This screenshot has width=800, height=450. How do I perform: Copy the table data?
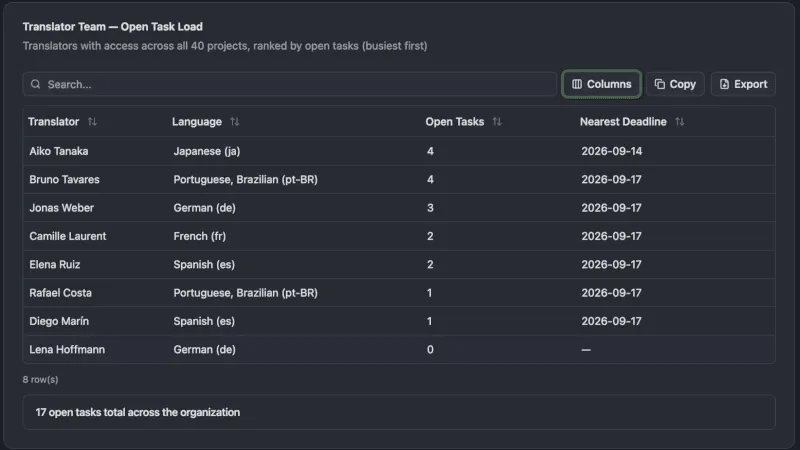coord(675,84)
